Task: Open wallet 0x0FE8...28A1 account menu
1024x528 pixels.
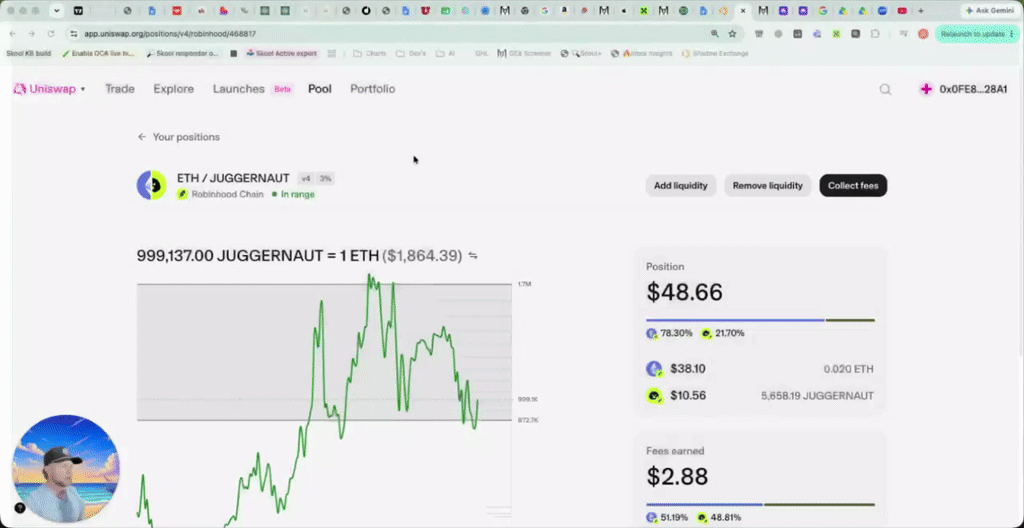Action: [x=963, y=90]
